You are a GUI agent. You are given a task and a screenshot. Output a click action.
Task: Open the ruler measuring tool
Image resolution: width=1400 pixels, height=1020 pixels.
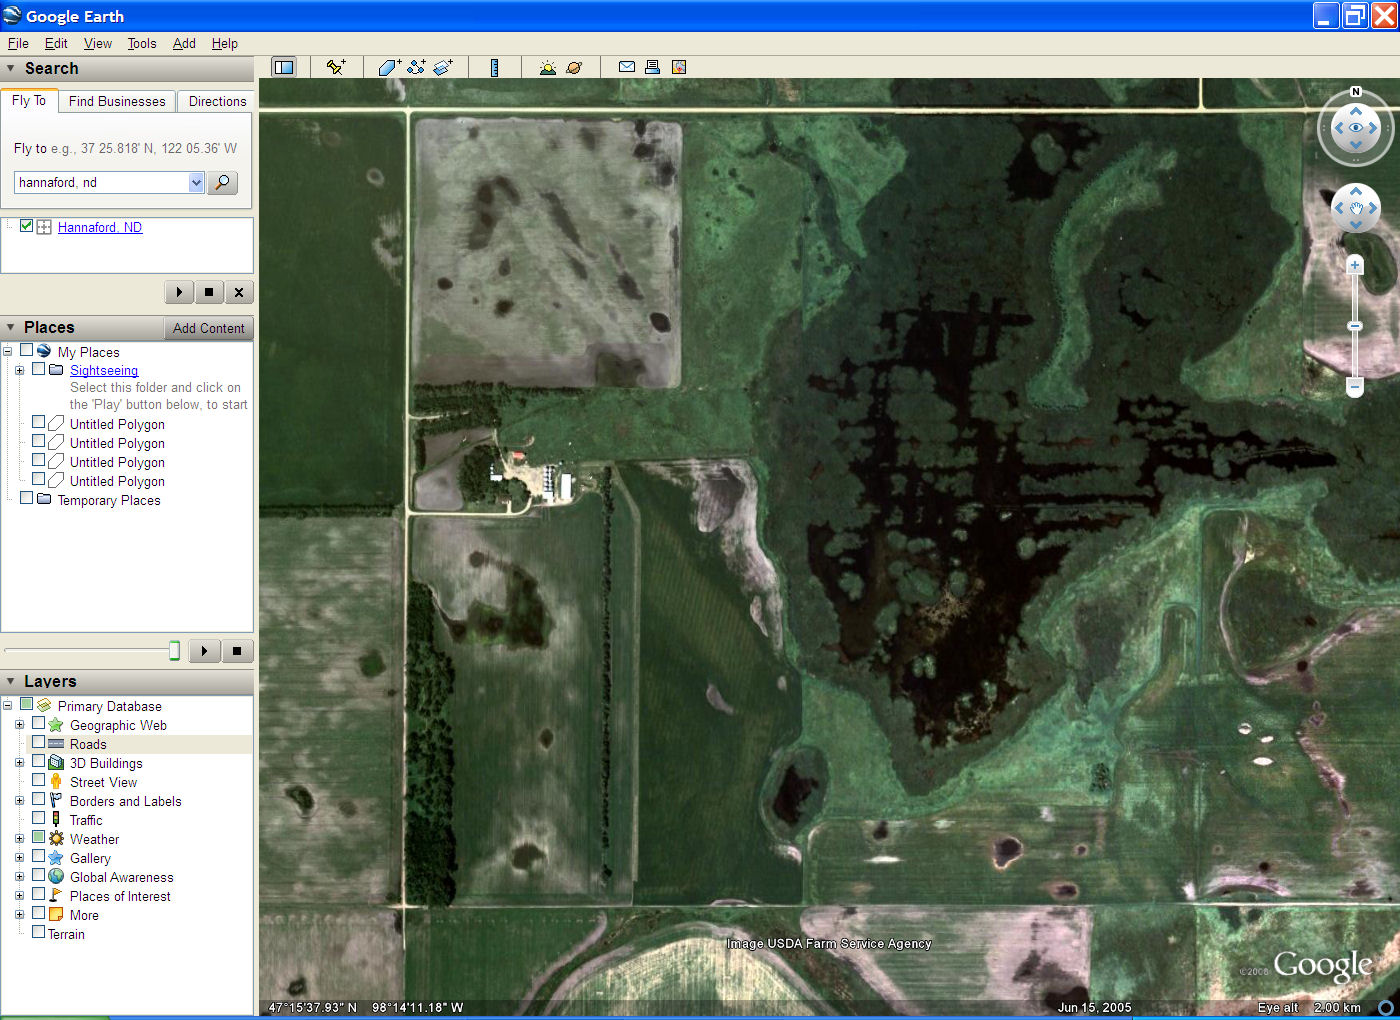pyautogui.click(x=494, y=67)
